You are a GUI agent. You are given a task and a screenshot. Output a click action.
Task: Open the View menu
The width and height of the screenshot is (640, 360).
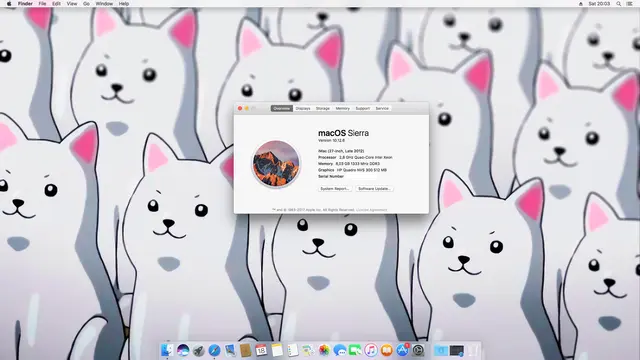[72, 4]
